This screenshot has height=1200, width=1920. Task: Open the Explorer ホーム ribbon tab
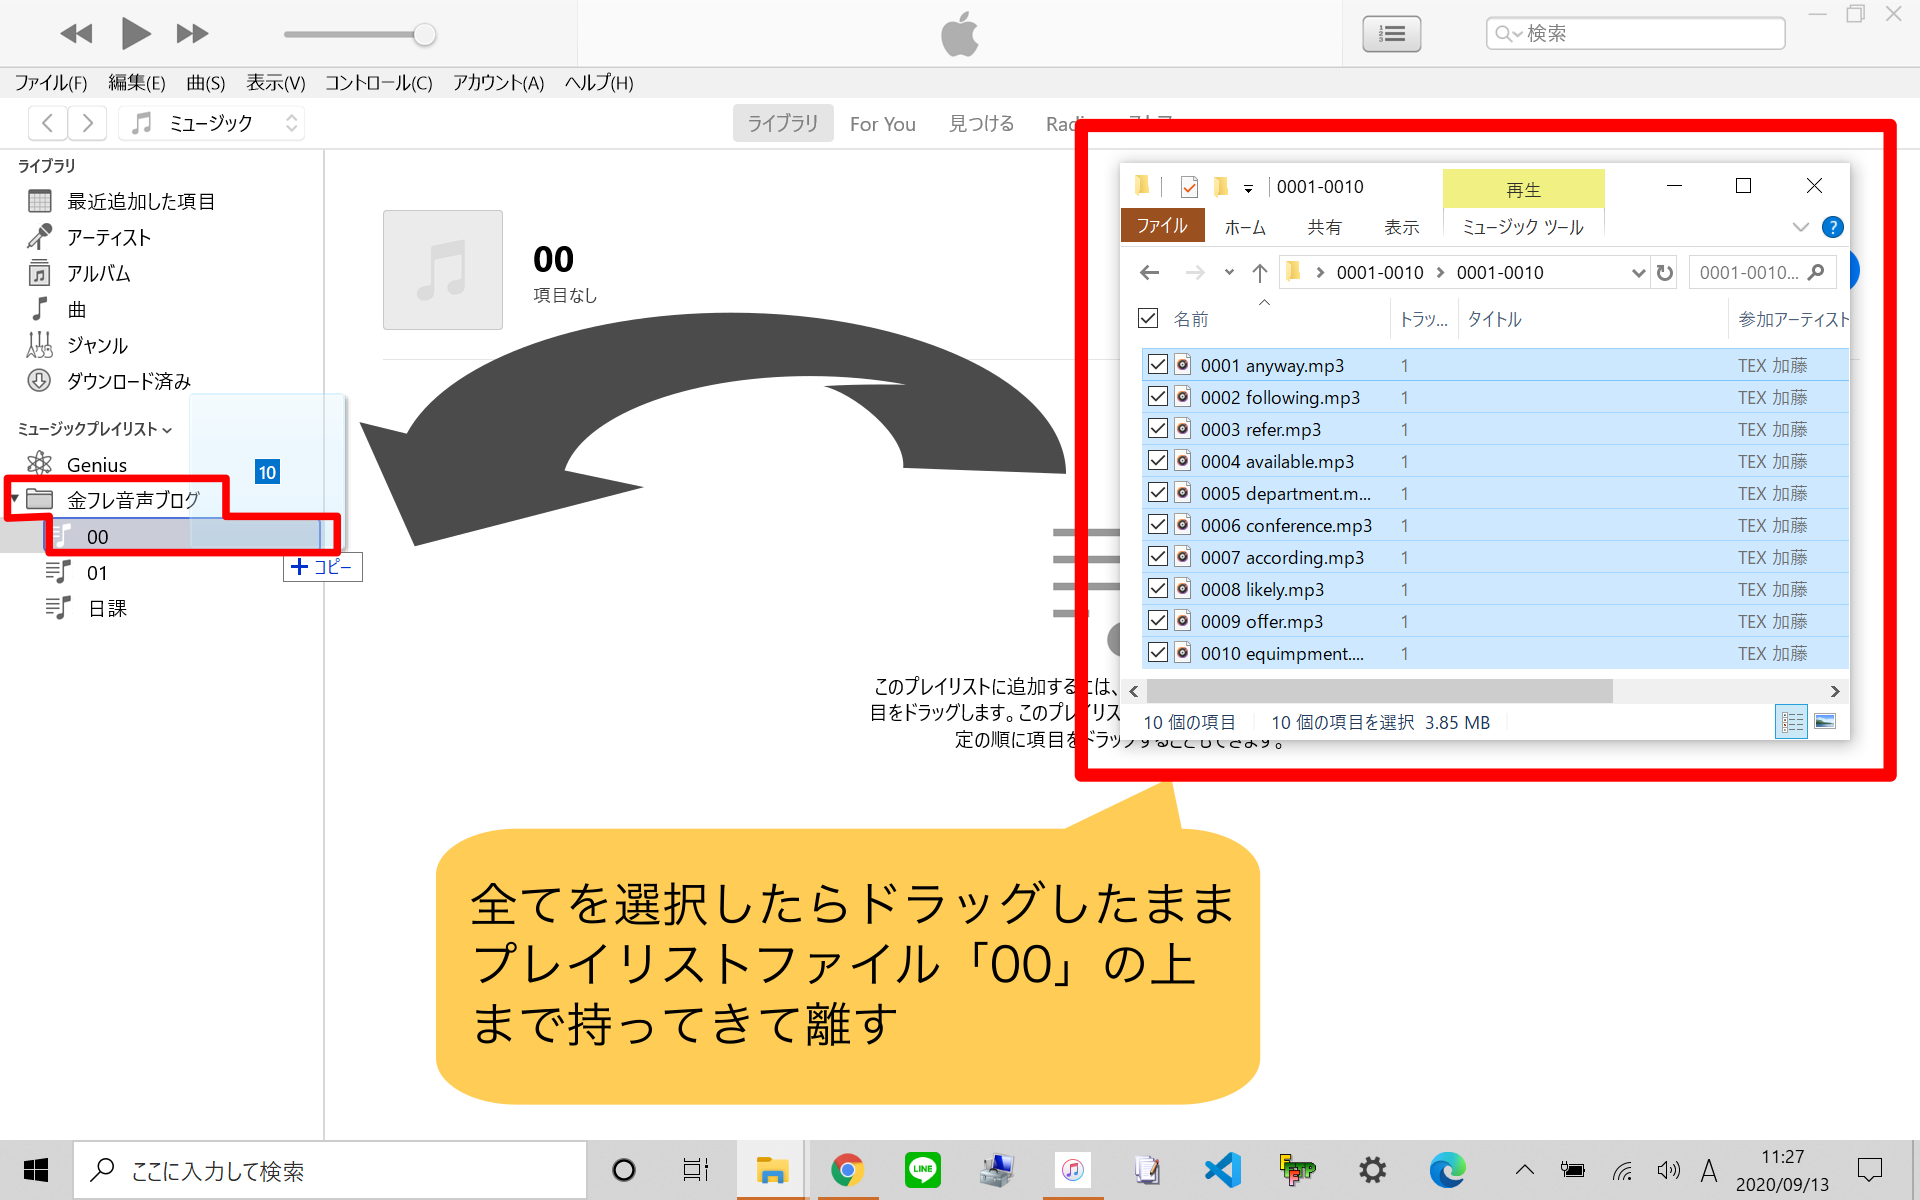point(1245,227)
